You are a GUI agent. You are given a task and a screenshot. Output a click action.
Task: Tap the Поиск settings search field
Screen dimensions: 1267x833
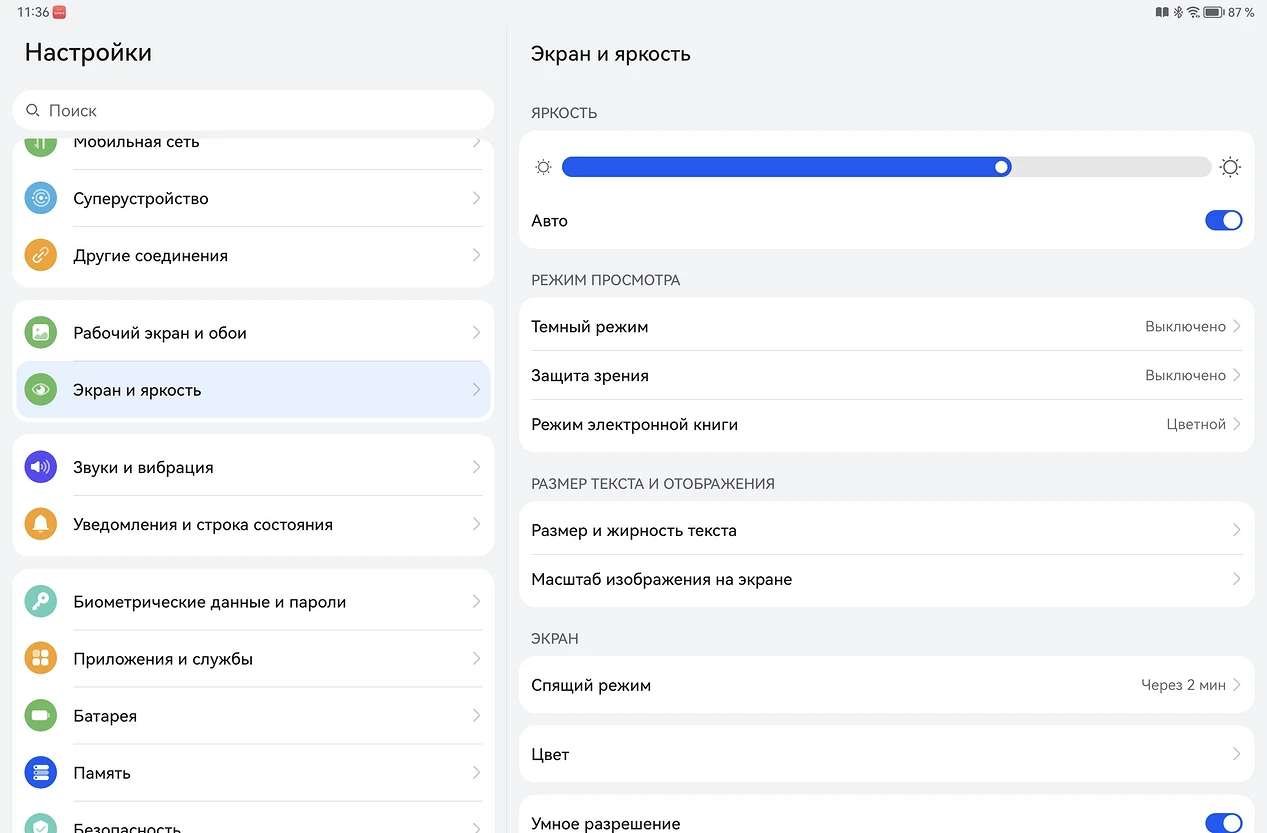pos(253,111)
